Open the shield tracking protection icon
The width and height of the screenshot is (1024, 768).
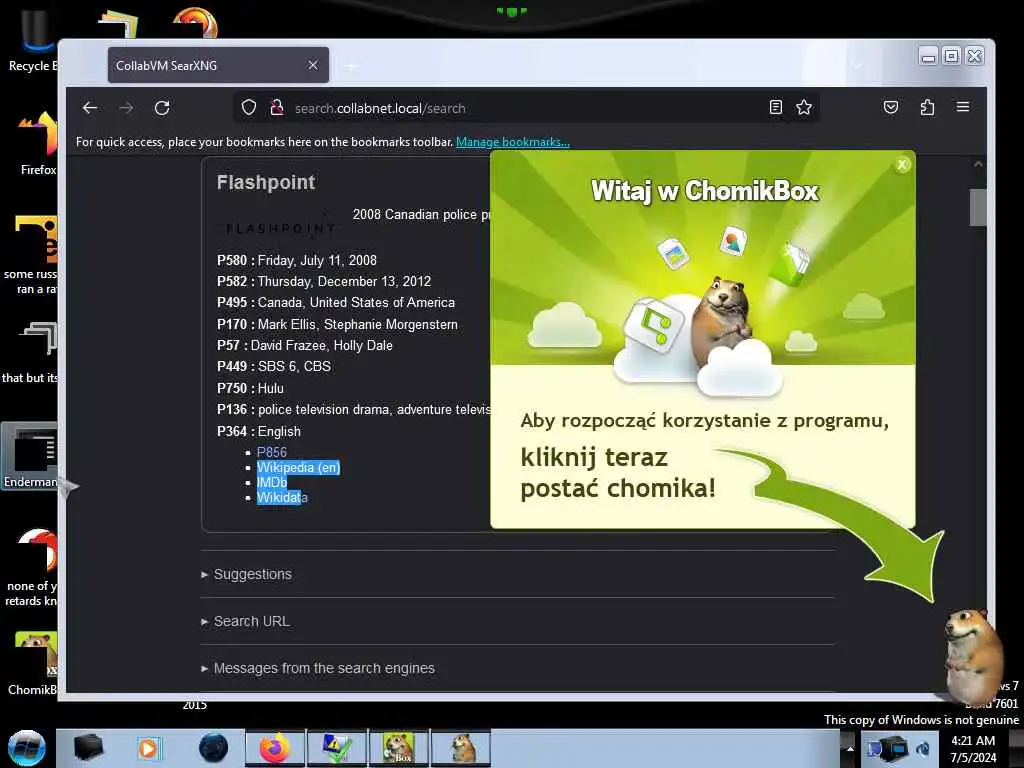249,107
